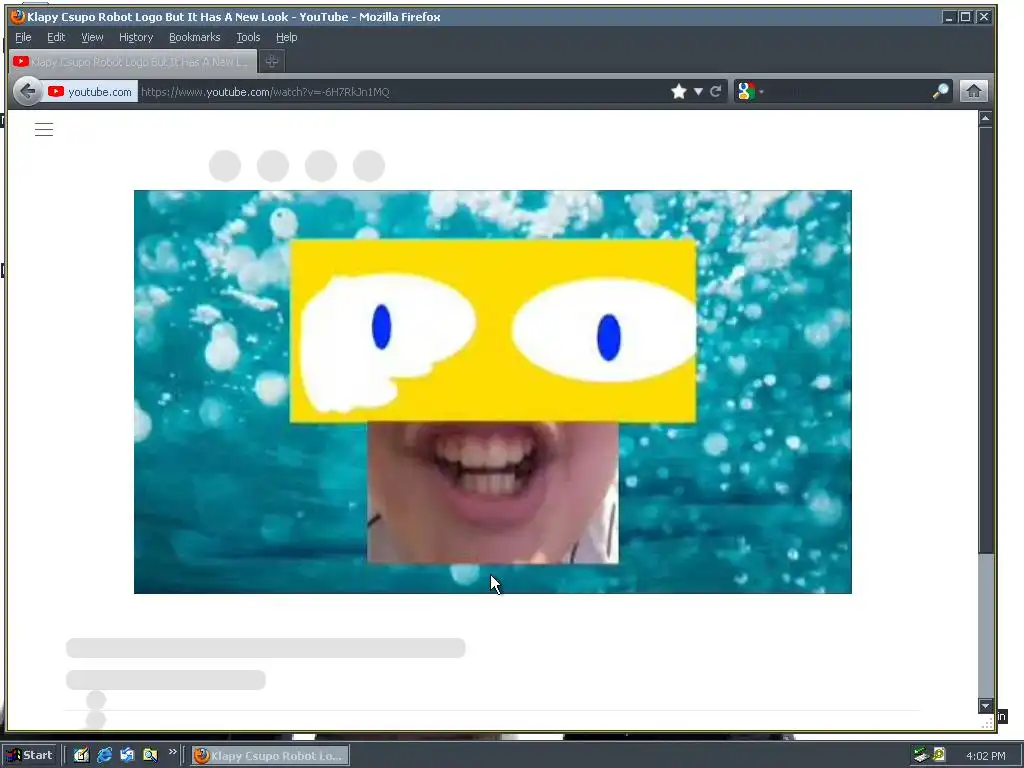Open the File menu

[x=23, y=37]
